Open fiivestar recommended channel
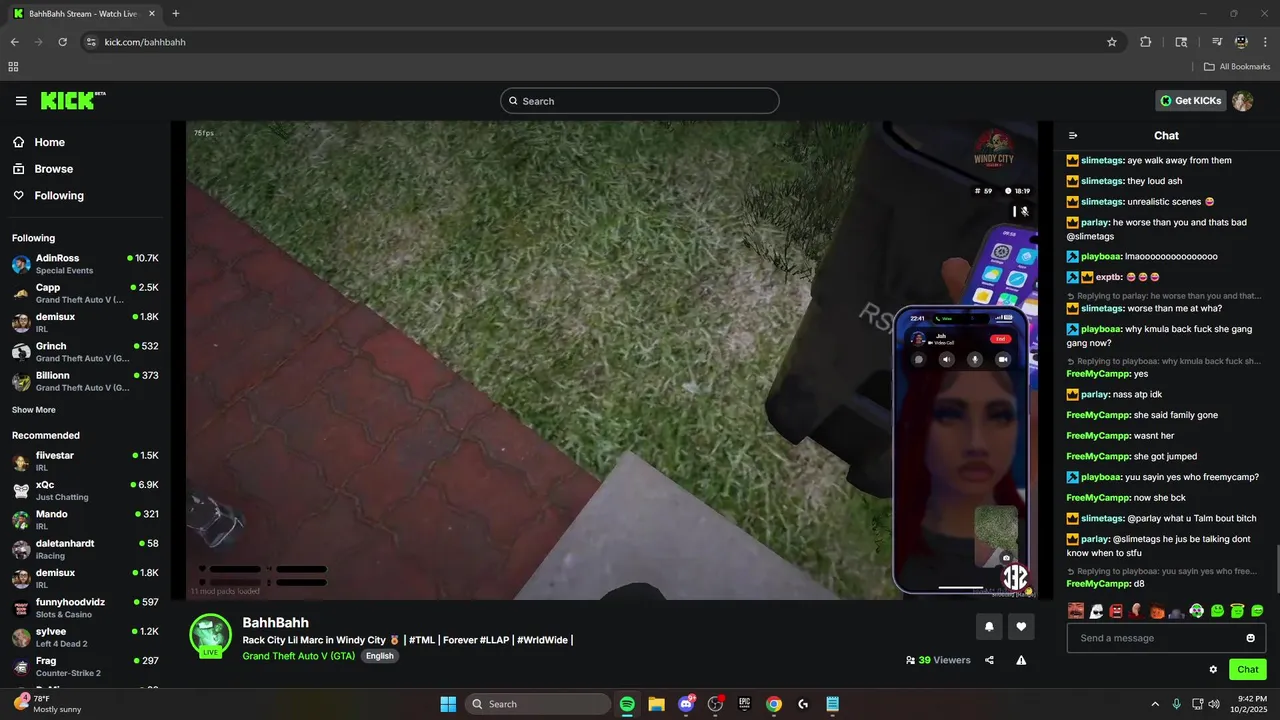 click(x=85, y=461)
